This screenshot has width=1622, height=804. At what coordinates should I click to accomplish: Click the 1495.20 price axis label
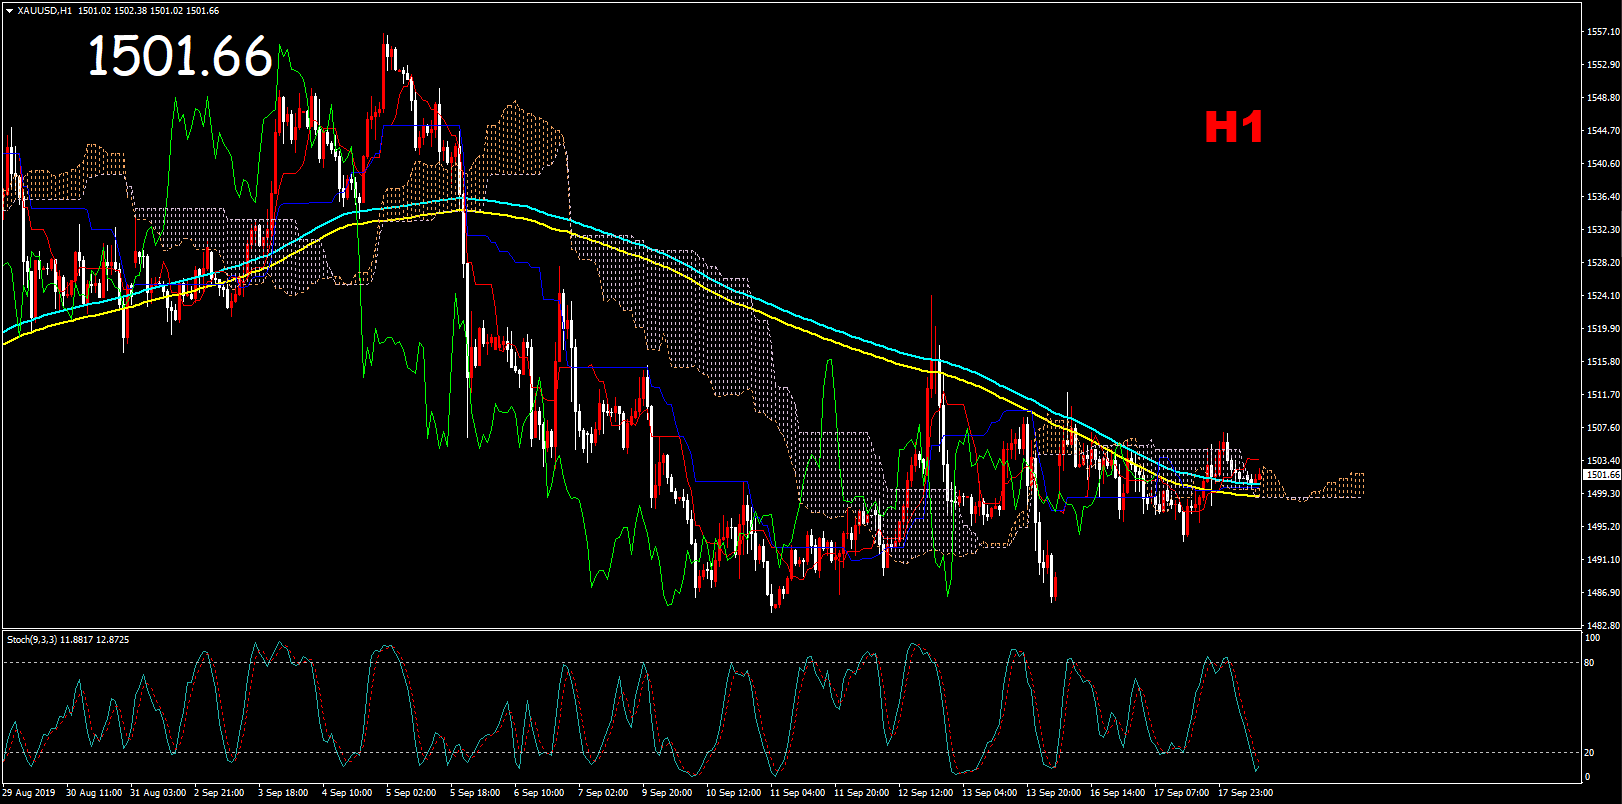(1603, 527)
